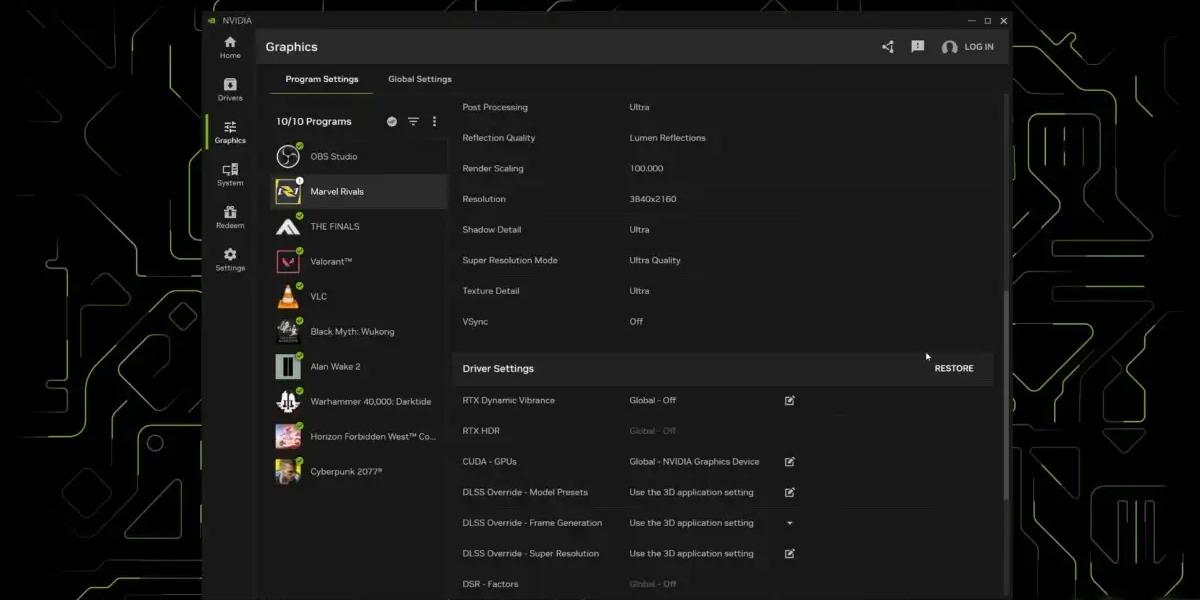Open the System section in sidebar
The width and height of the screenshot is (1200, 600).
pos(230,175)
